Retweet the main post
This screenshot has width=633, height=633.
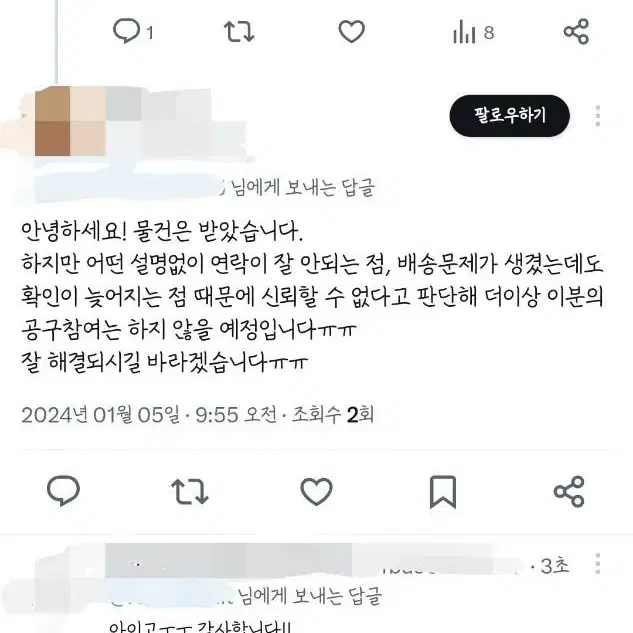pos(190,491)
